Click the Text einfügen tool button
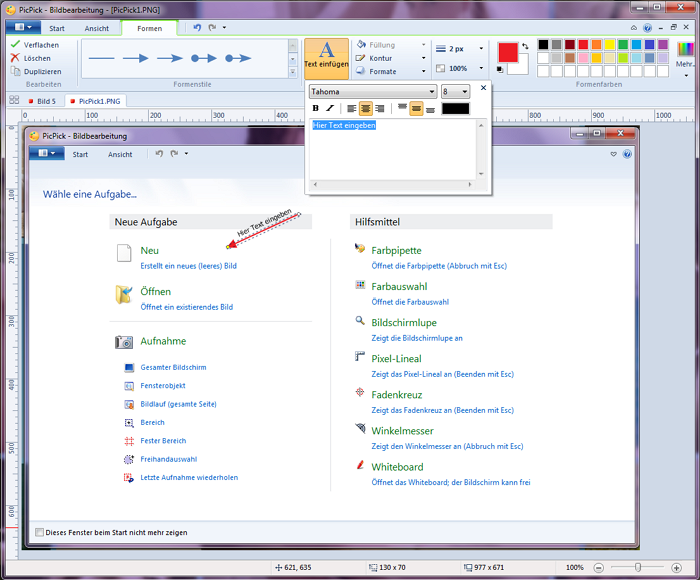The image size is (700, 580). (326, 58)
